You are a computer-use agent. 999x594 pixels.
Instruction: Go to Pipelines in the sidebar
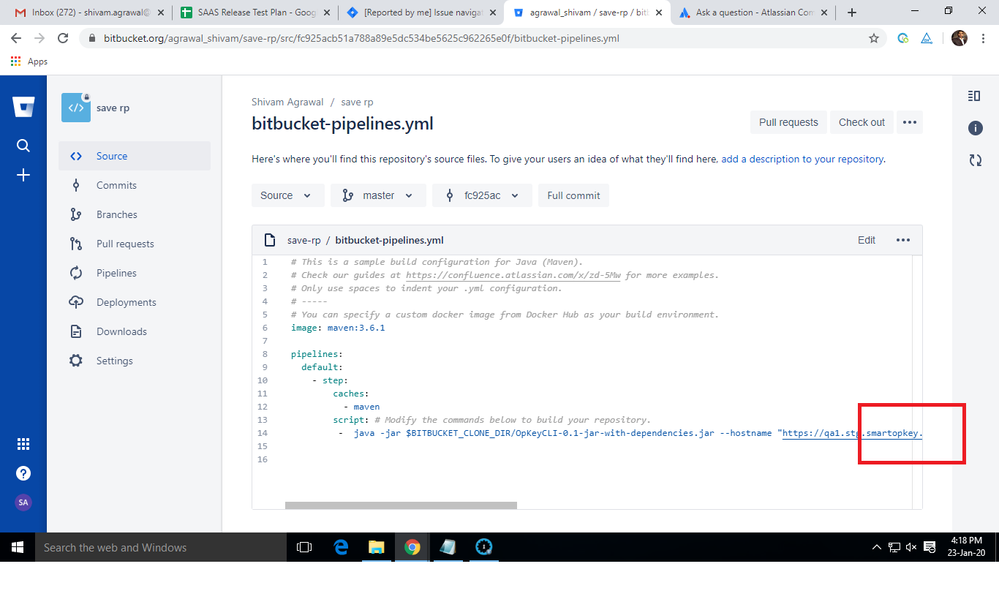point(134,273)
